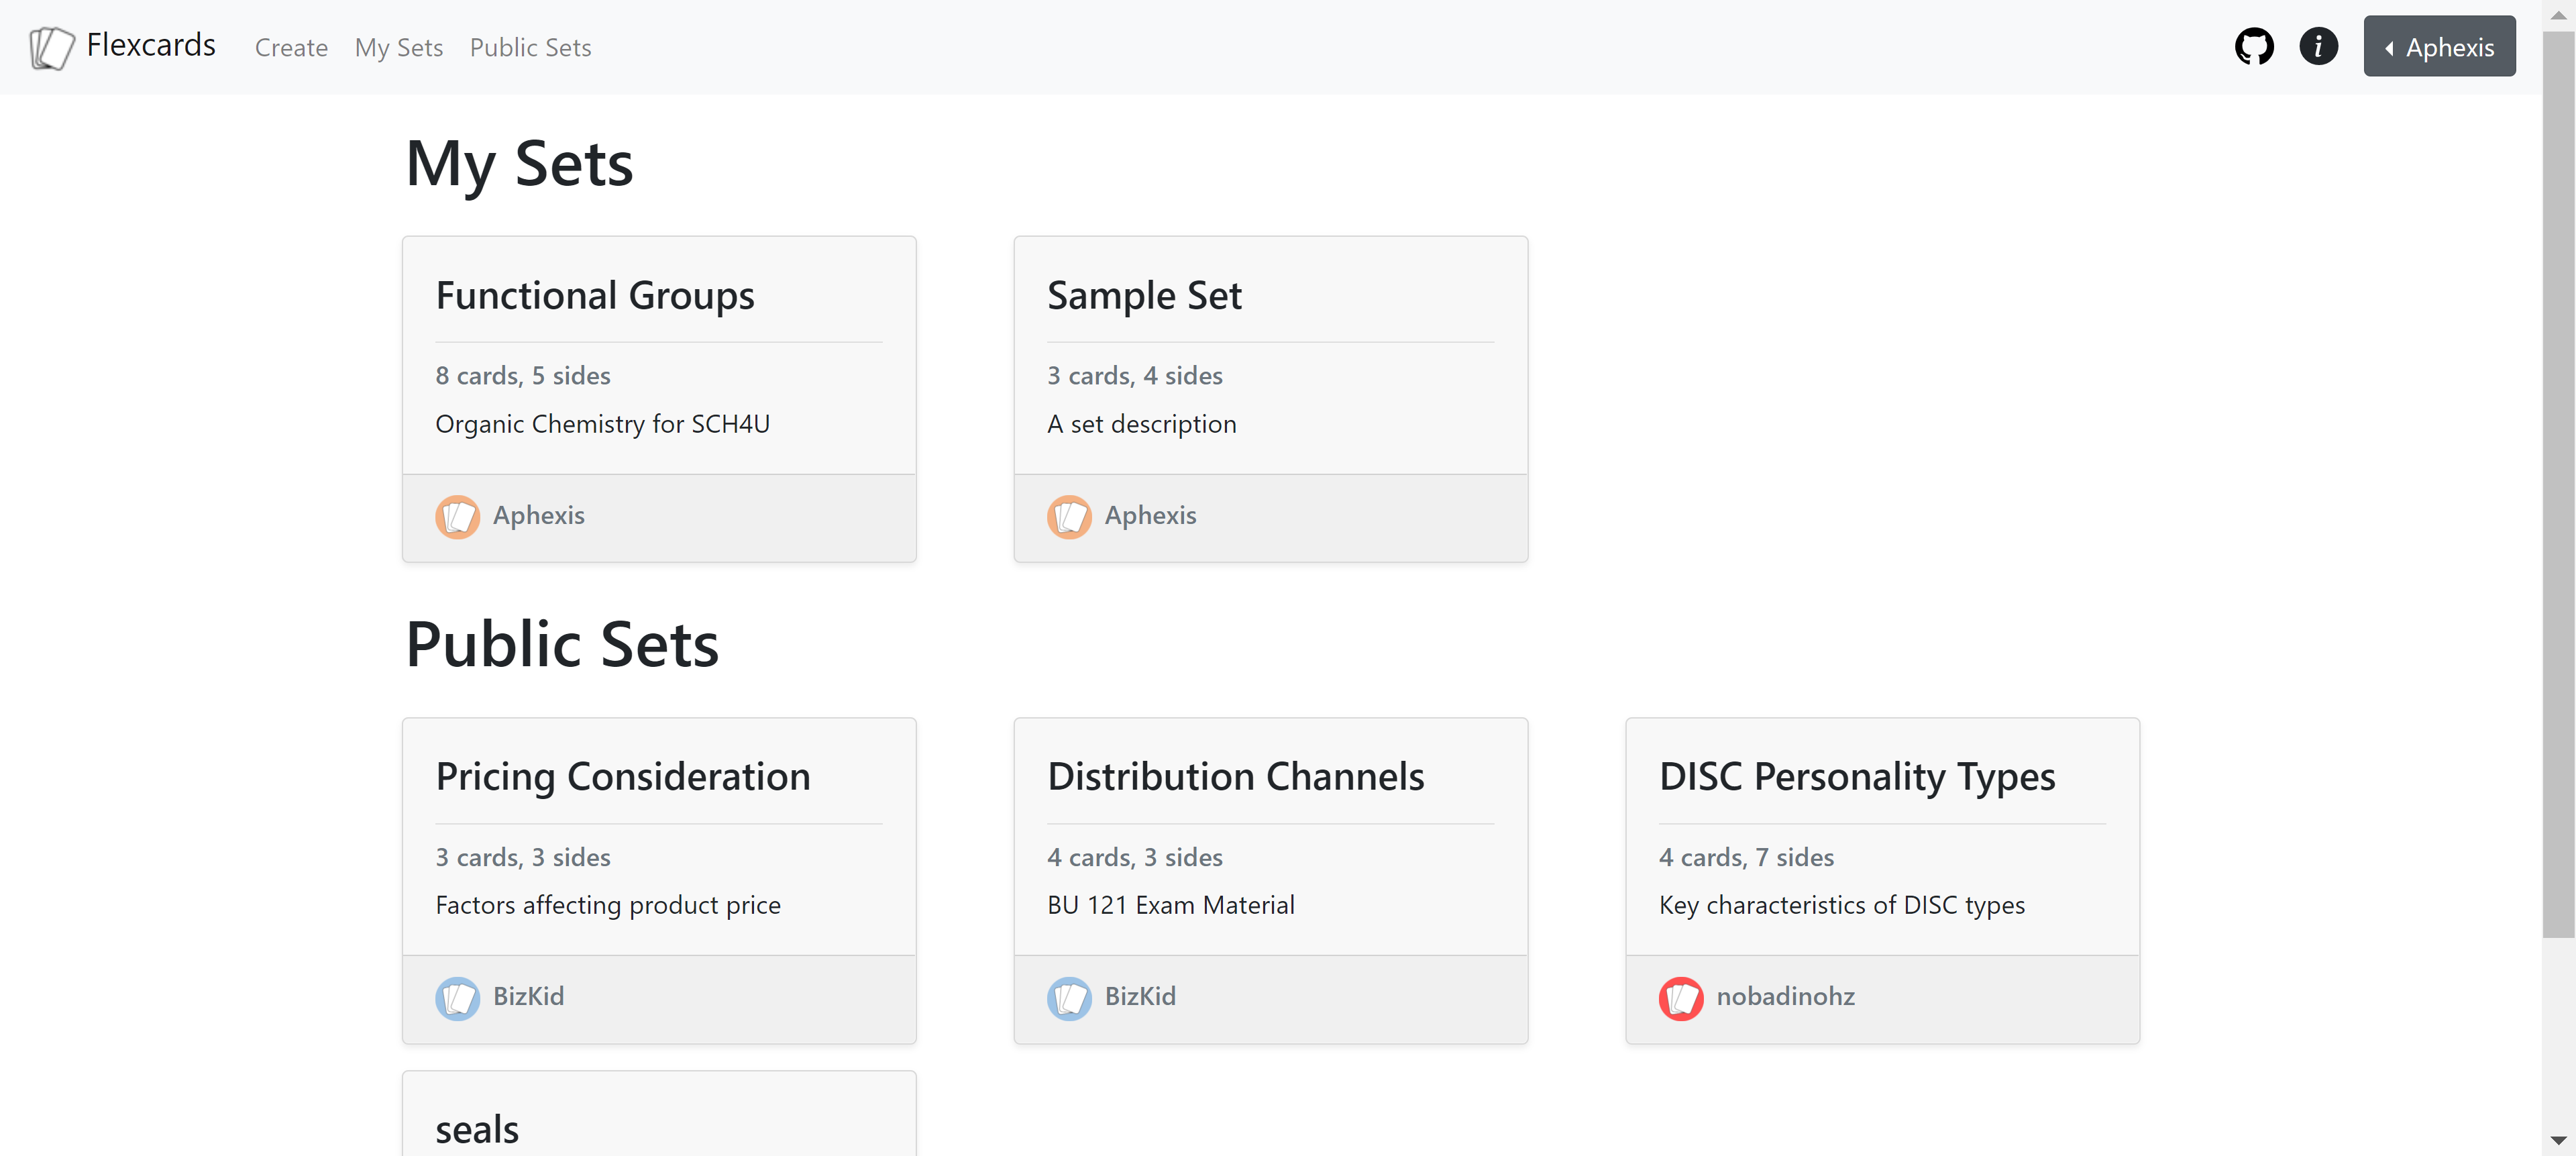The width and height of the screenshot is (2576, 1156).
Task: Open the Public Sets nav link
Action: tap(530, 48)
